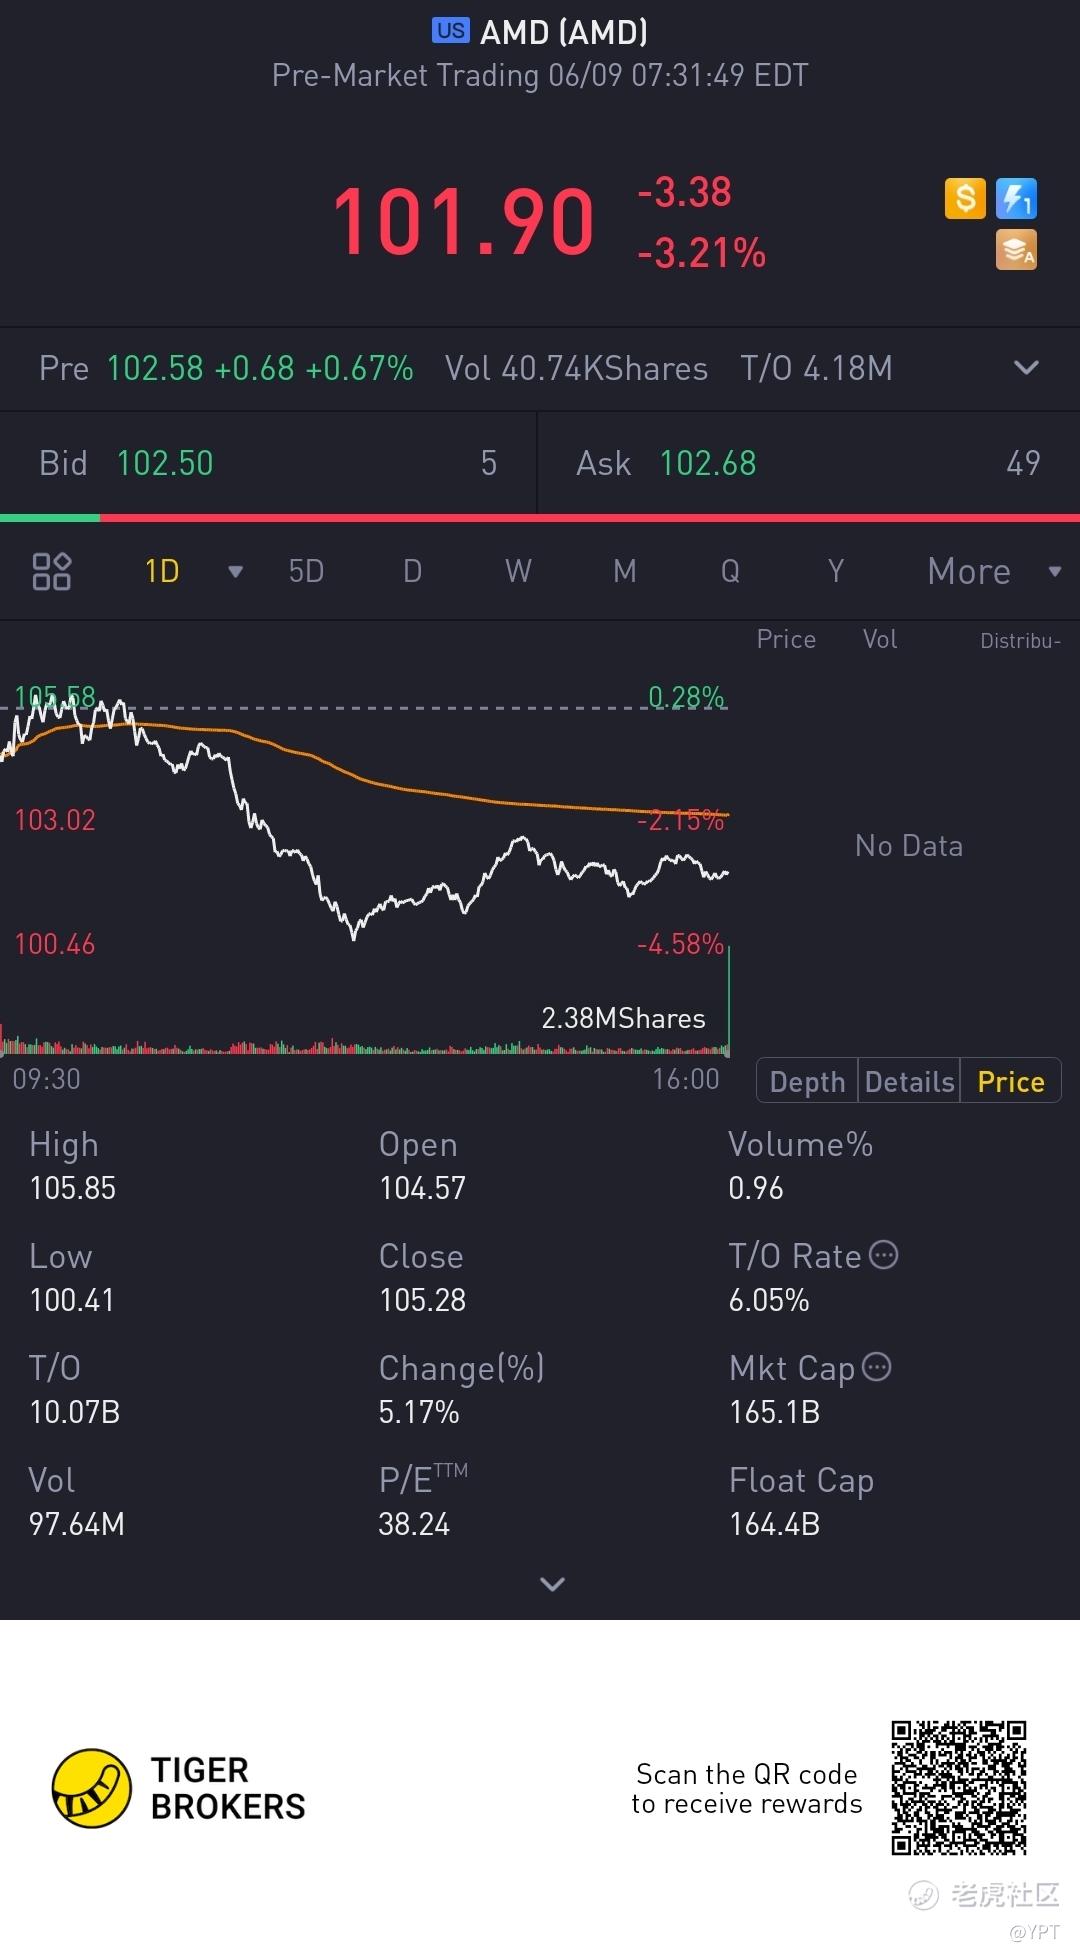Select the 1D chart timeframe
This screenshot has height=1957, width=1080.
pyautogui.click(x=162, y=572)
